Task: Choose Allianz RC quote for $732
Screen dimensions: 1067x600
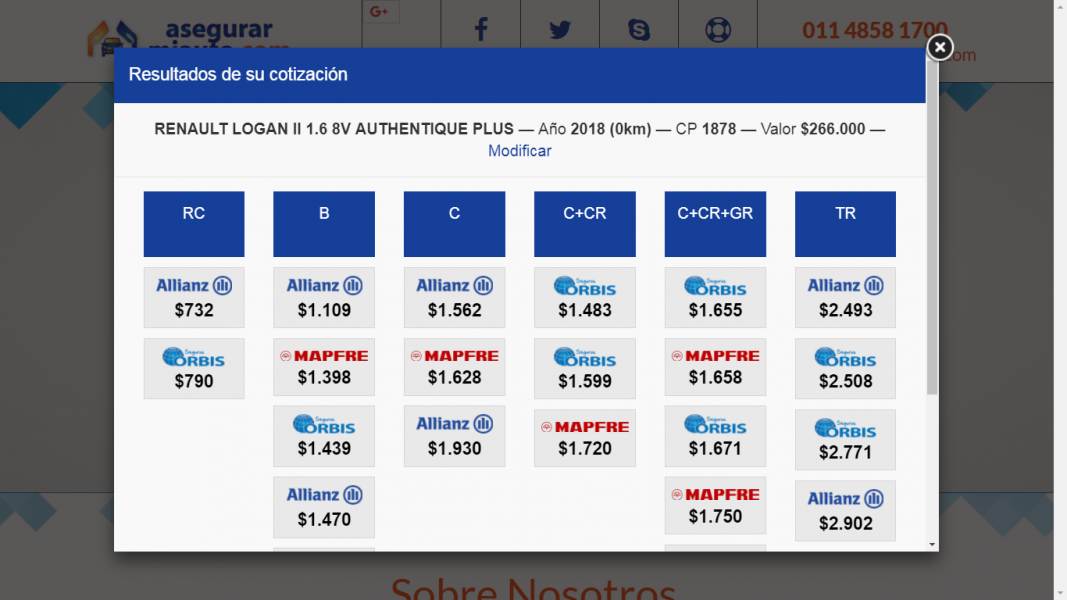Action: click(x=194, y=298)
